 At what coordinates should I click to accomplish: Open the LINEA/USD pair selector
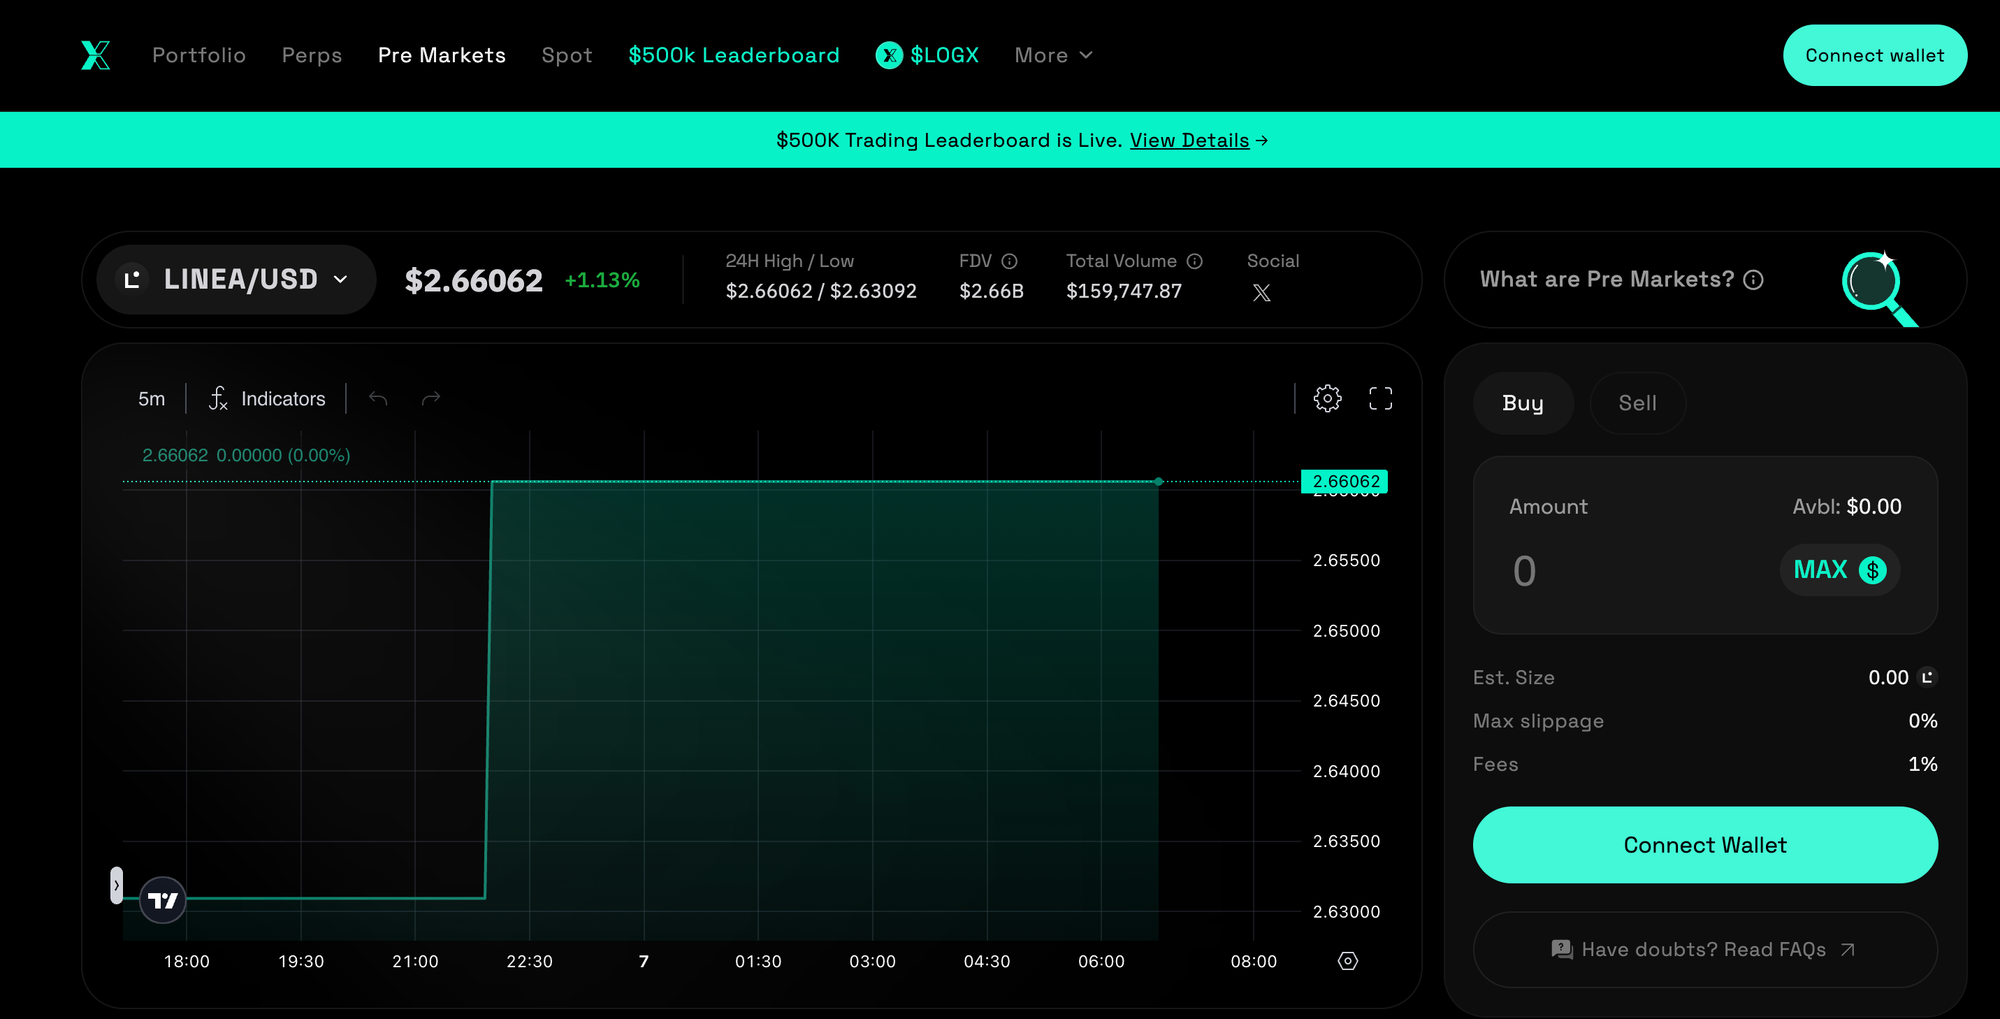point(236,280)
